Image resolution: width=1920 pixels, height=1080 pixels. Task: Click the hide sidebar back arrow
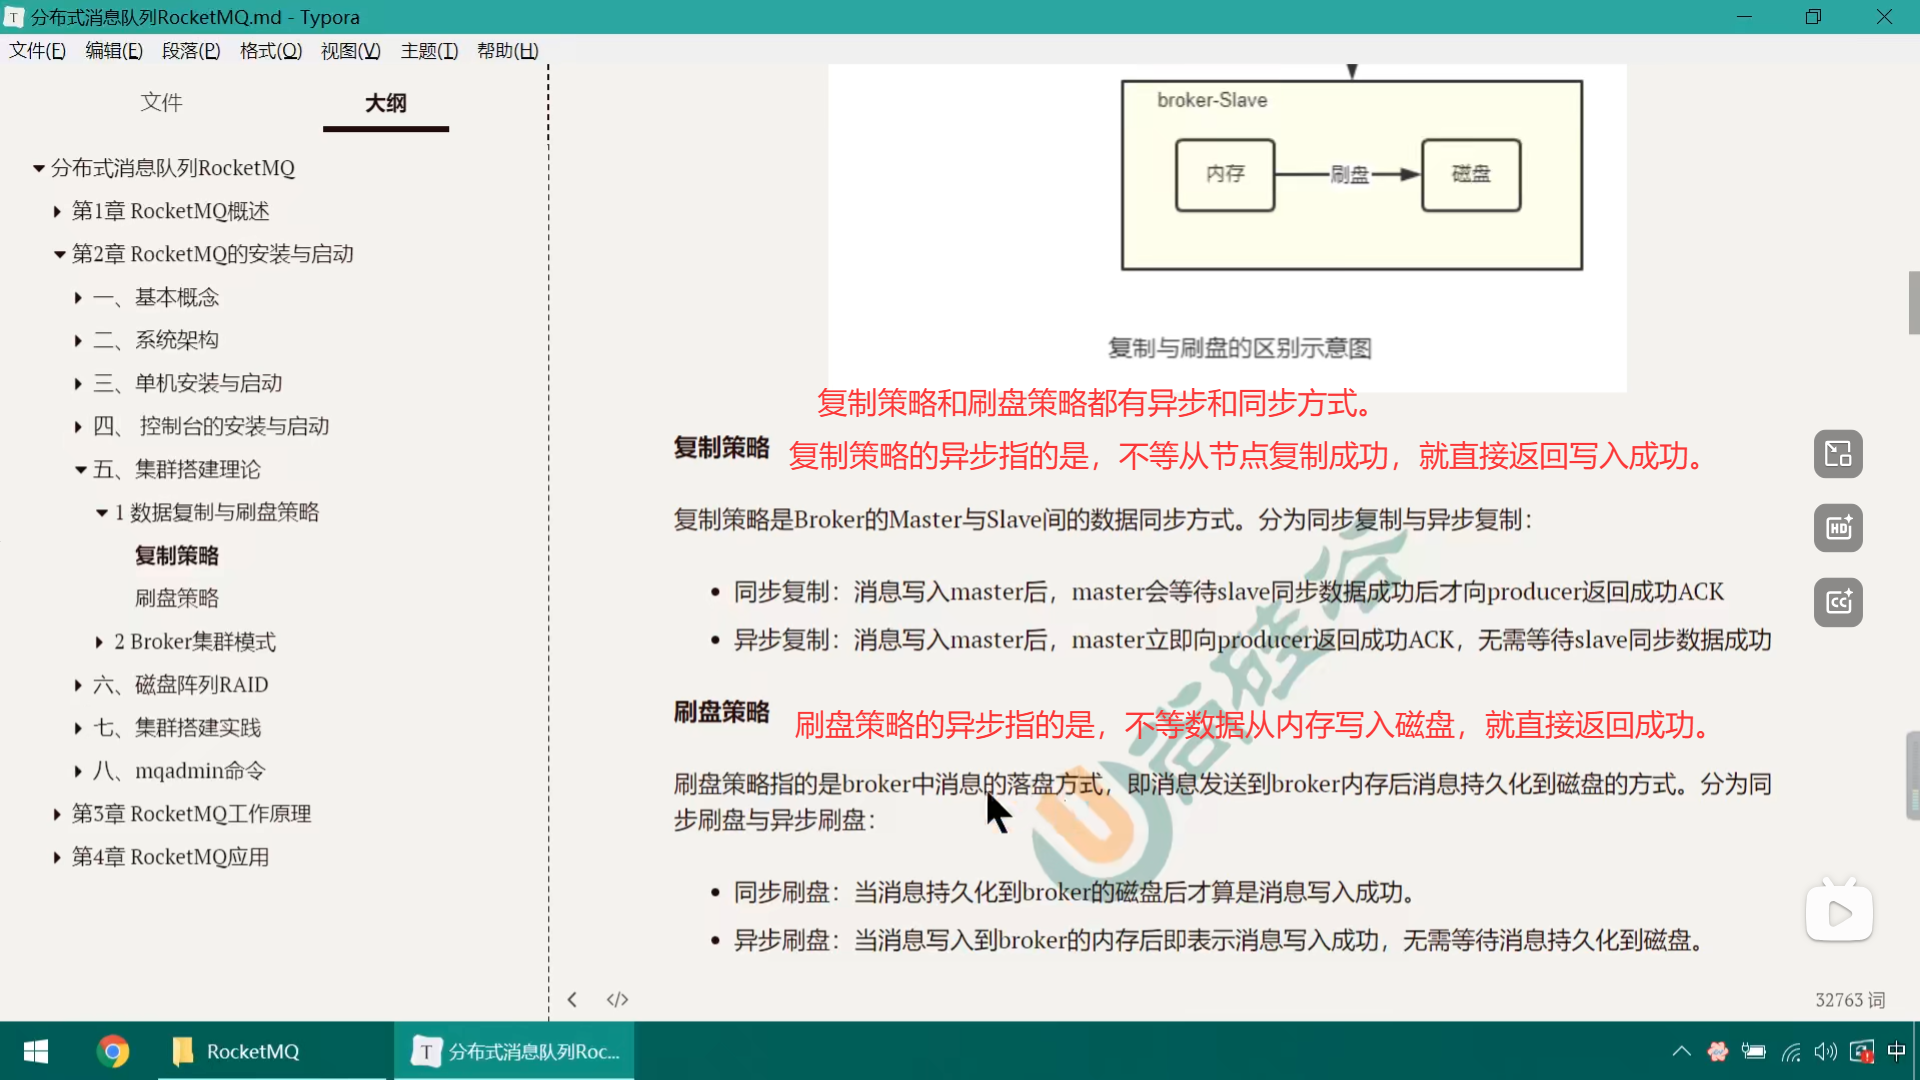pos(572,999)
